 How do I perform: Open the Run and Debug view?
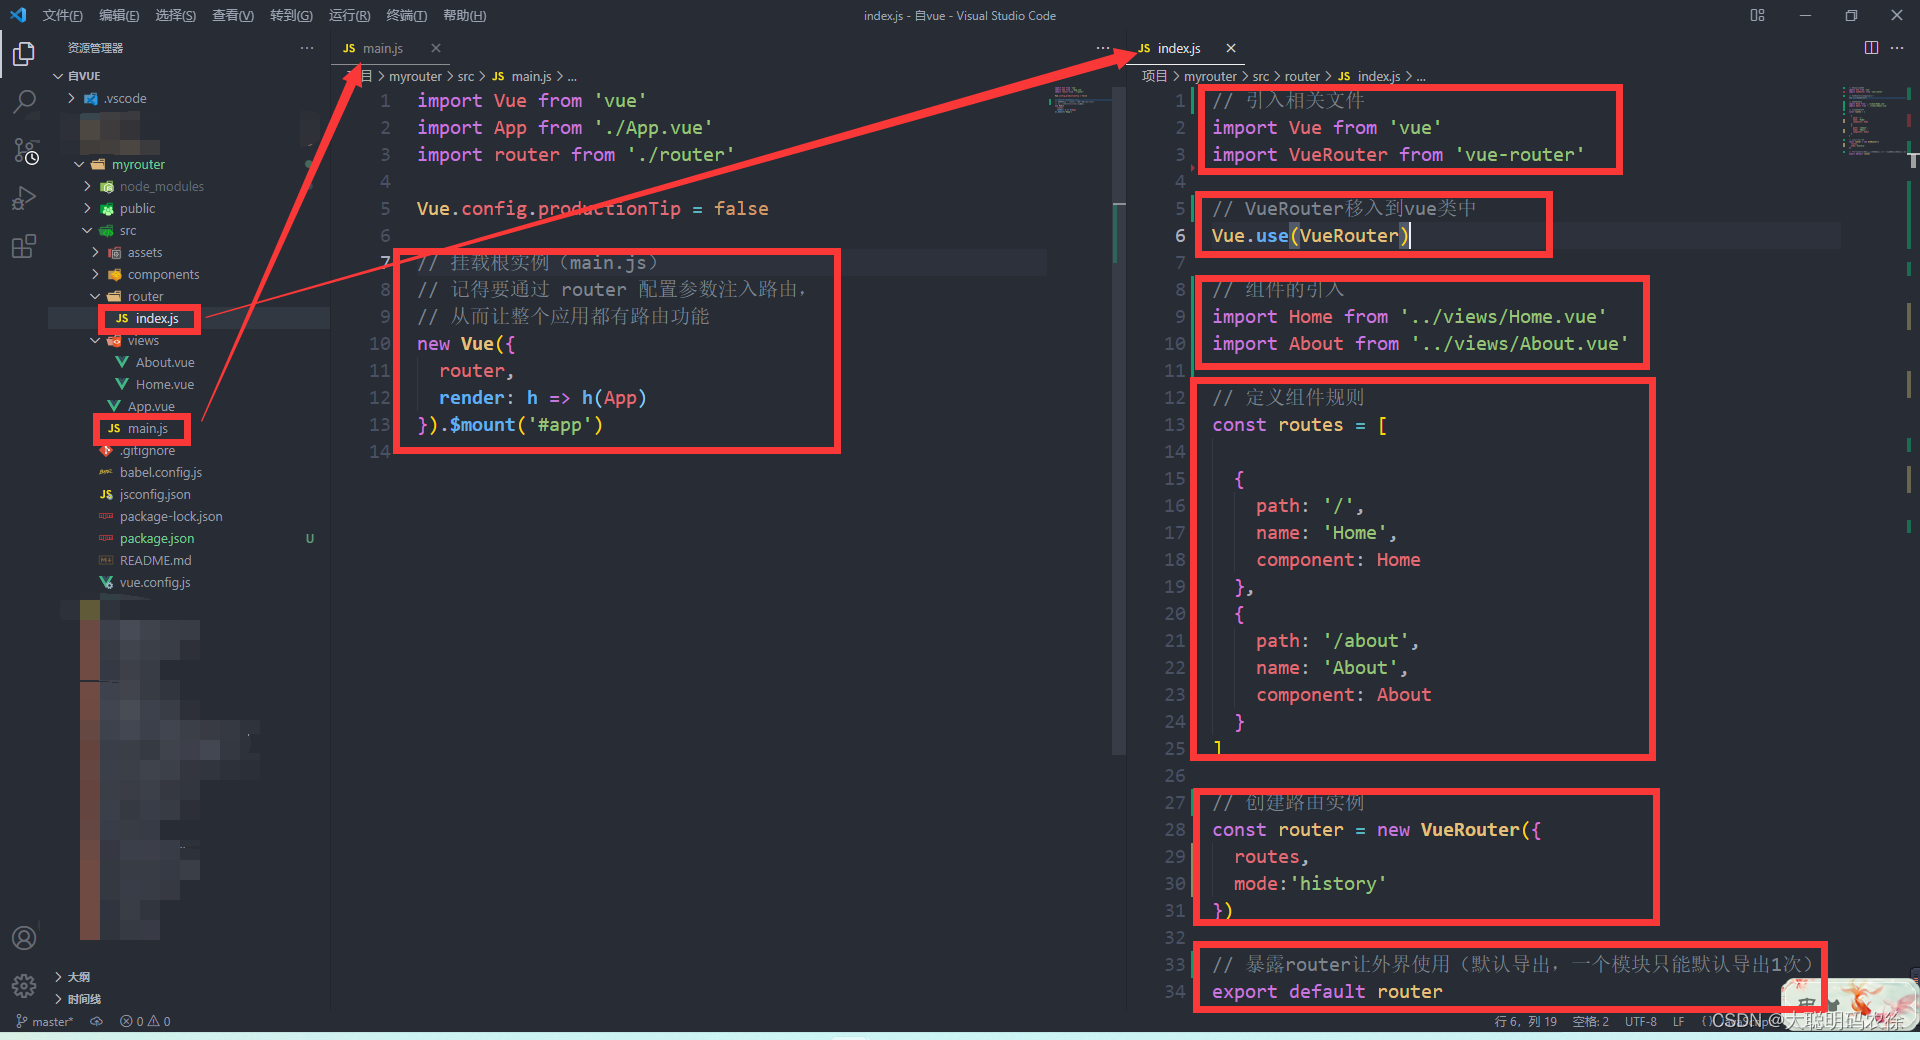[x=24, y=198]
